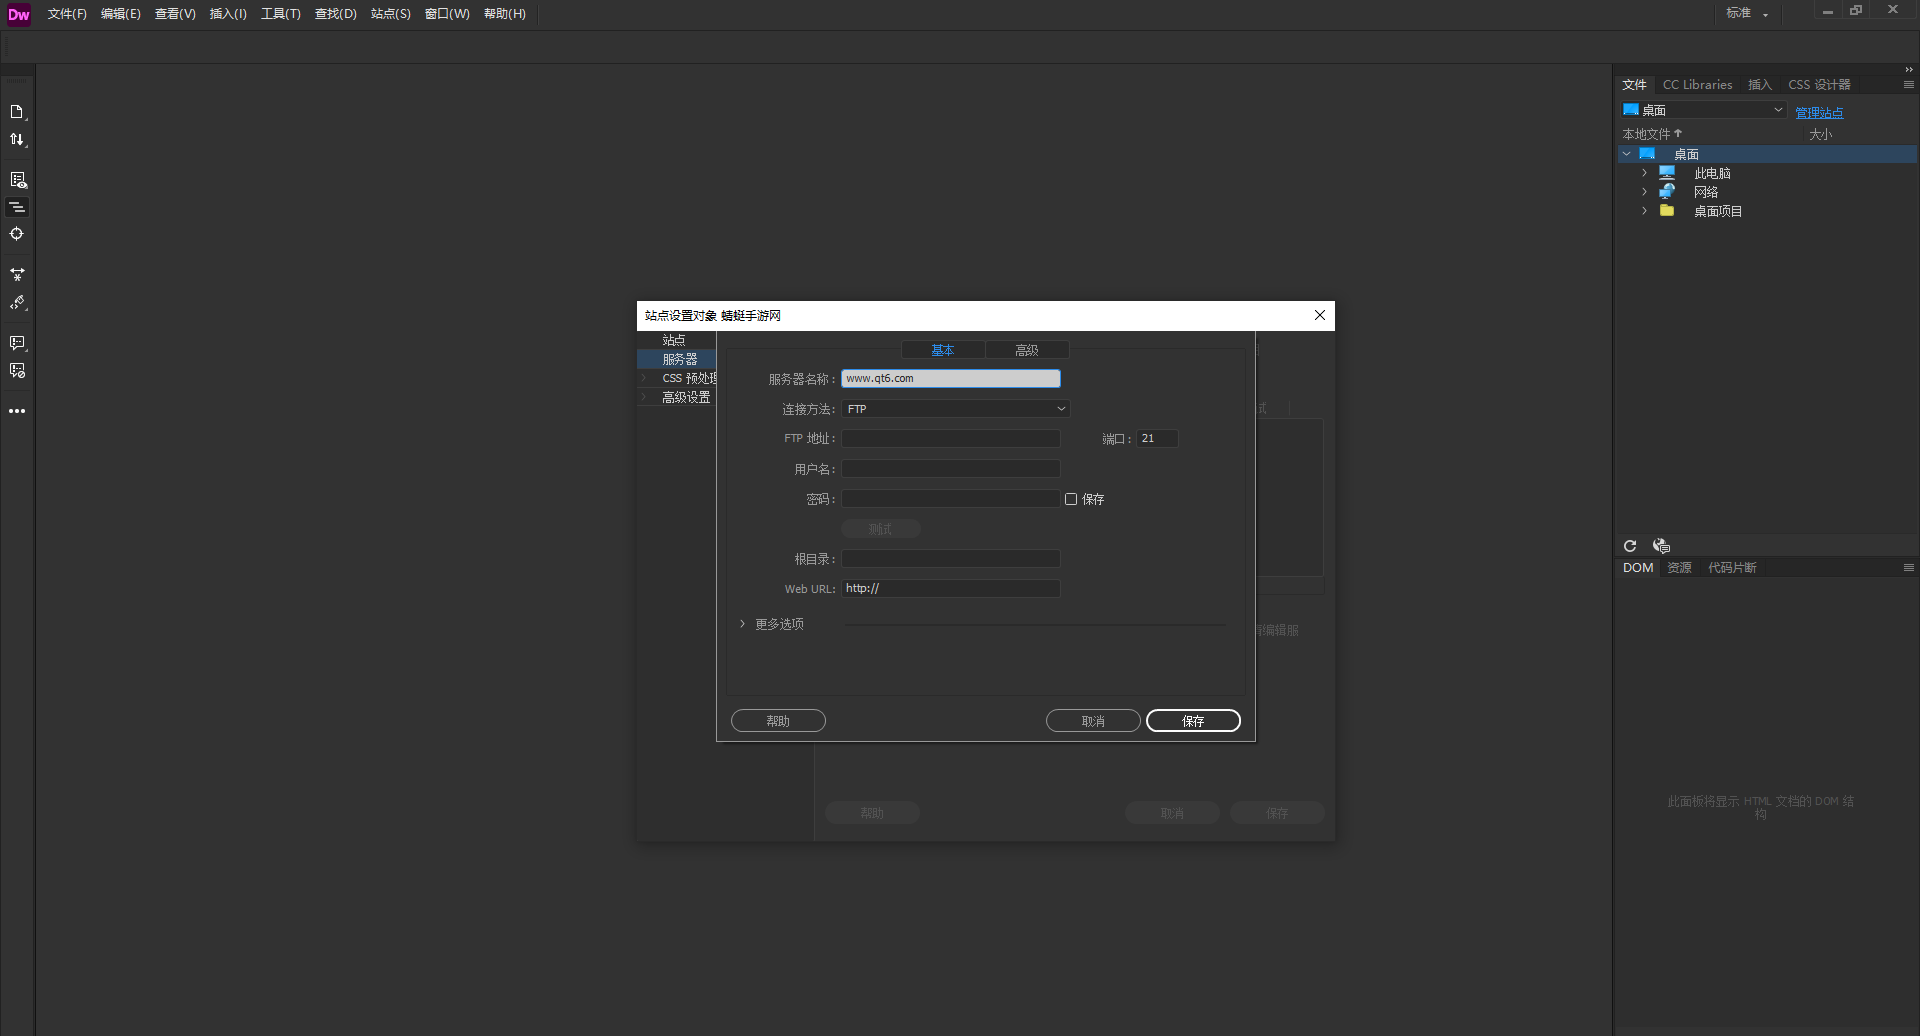Viewport: 1920px width, 1036px height.
Task: Open the new document icon in left toolbar
Action: (x=17, y=112)
